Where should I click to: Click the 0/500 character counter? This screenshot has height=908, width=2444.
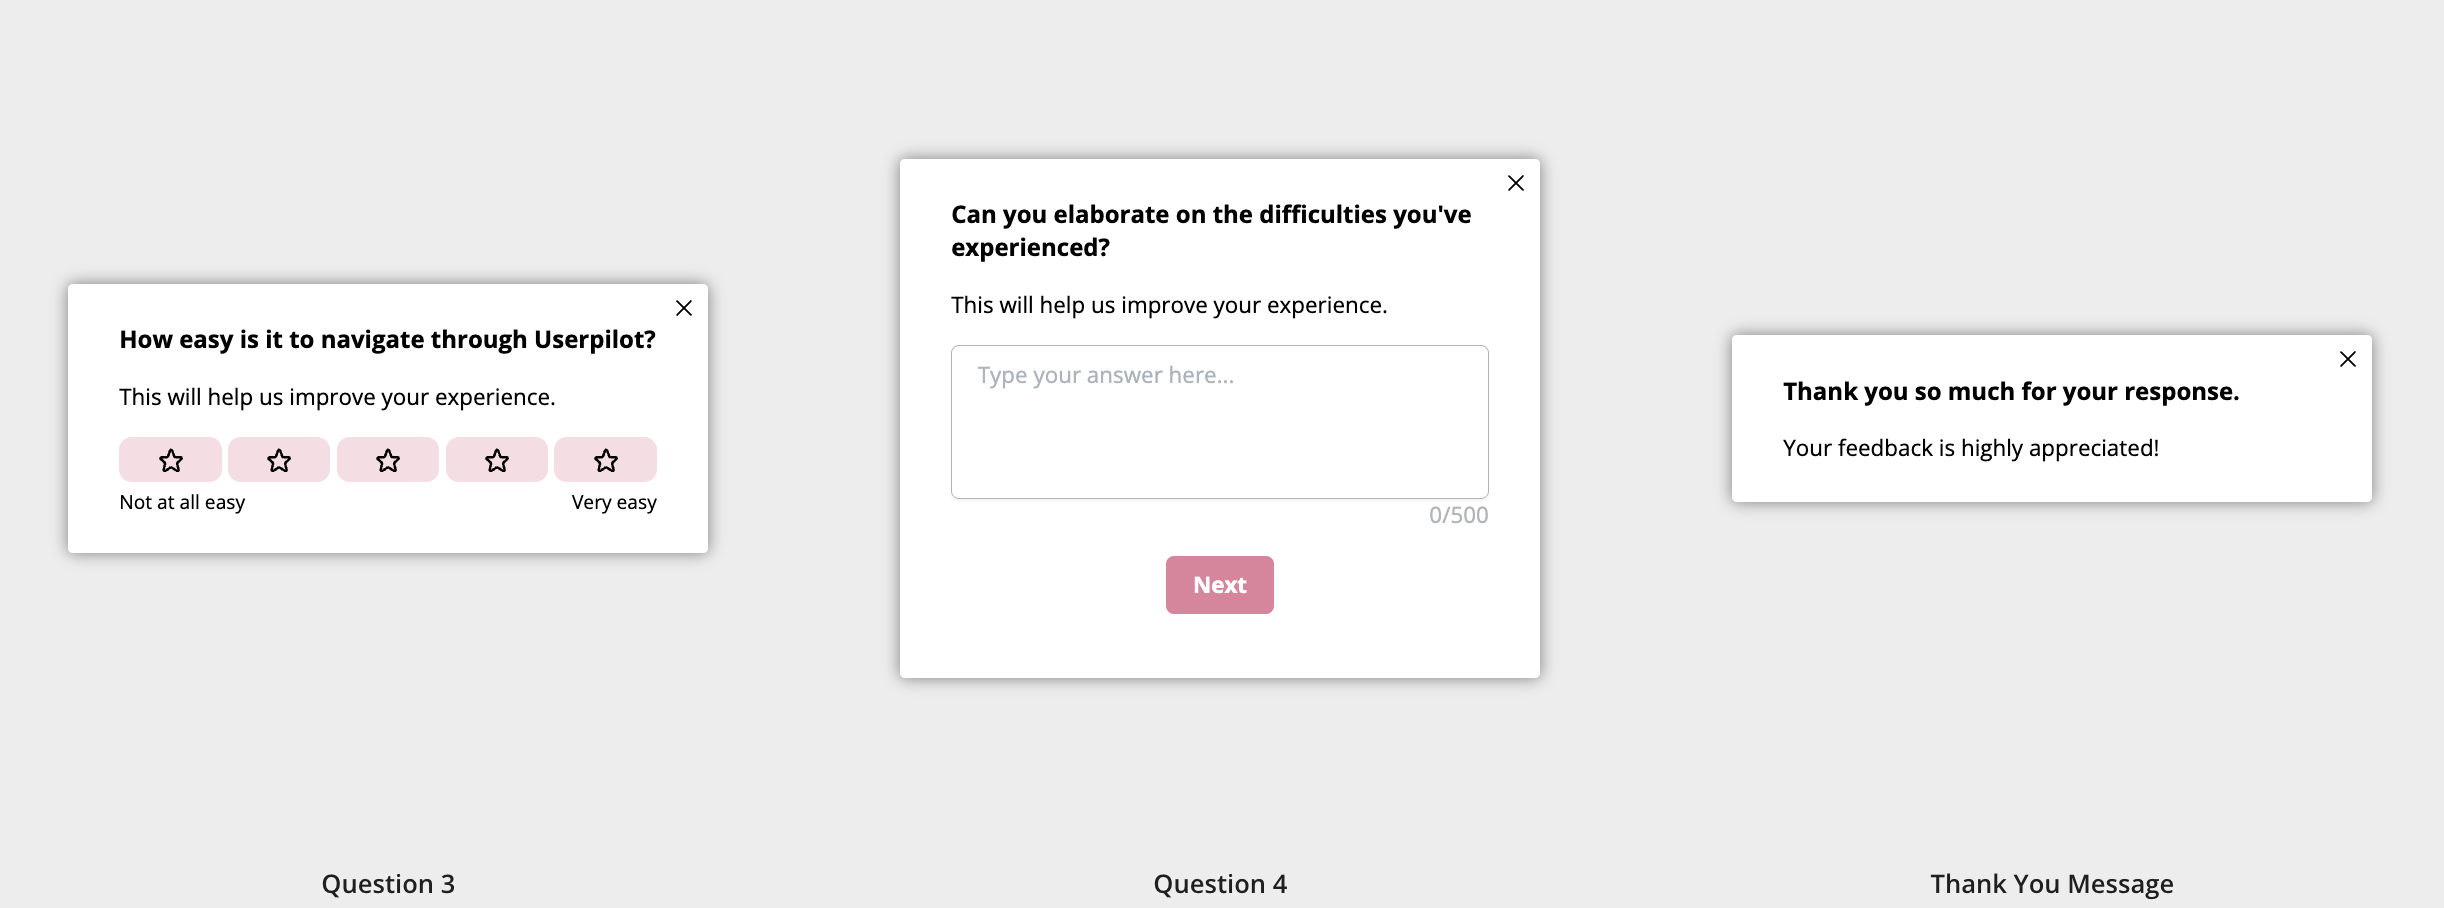(1458, 515)
